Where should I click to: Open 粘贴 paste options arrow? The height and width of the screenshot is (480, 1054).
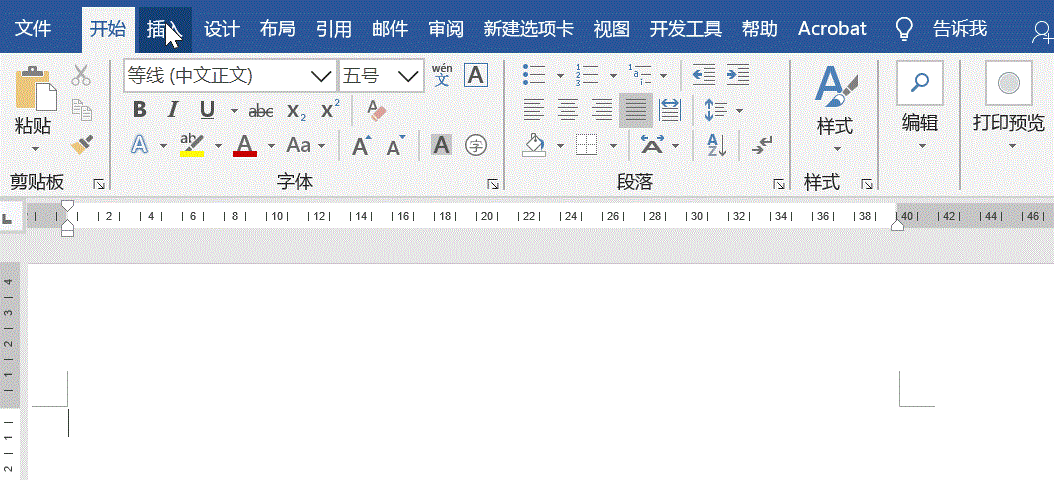pos(35,148)
